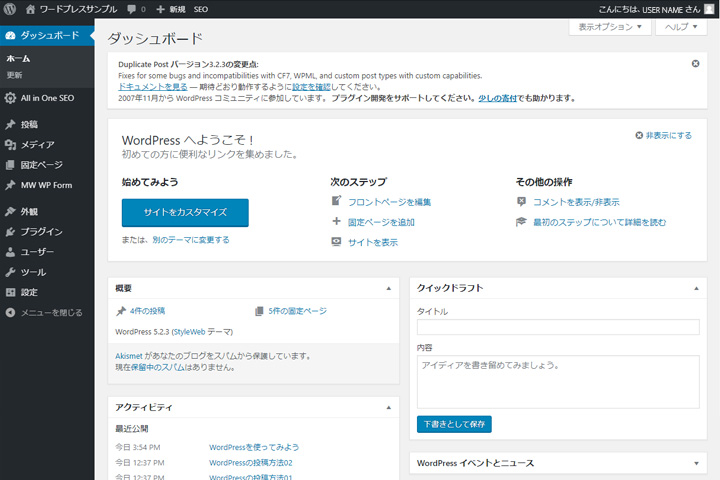Click pin icon beside 4件の投稿

point(120,311)
